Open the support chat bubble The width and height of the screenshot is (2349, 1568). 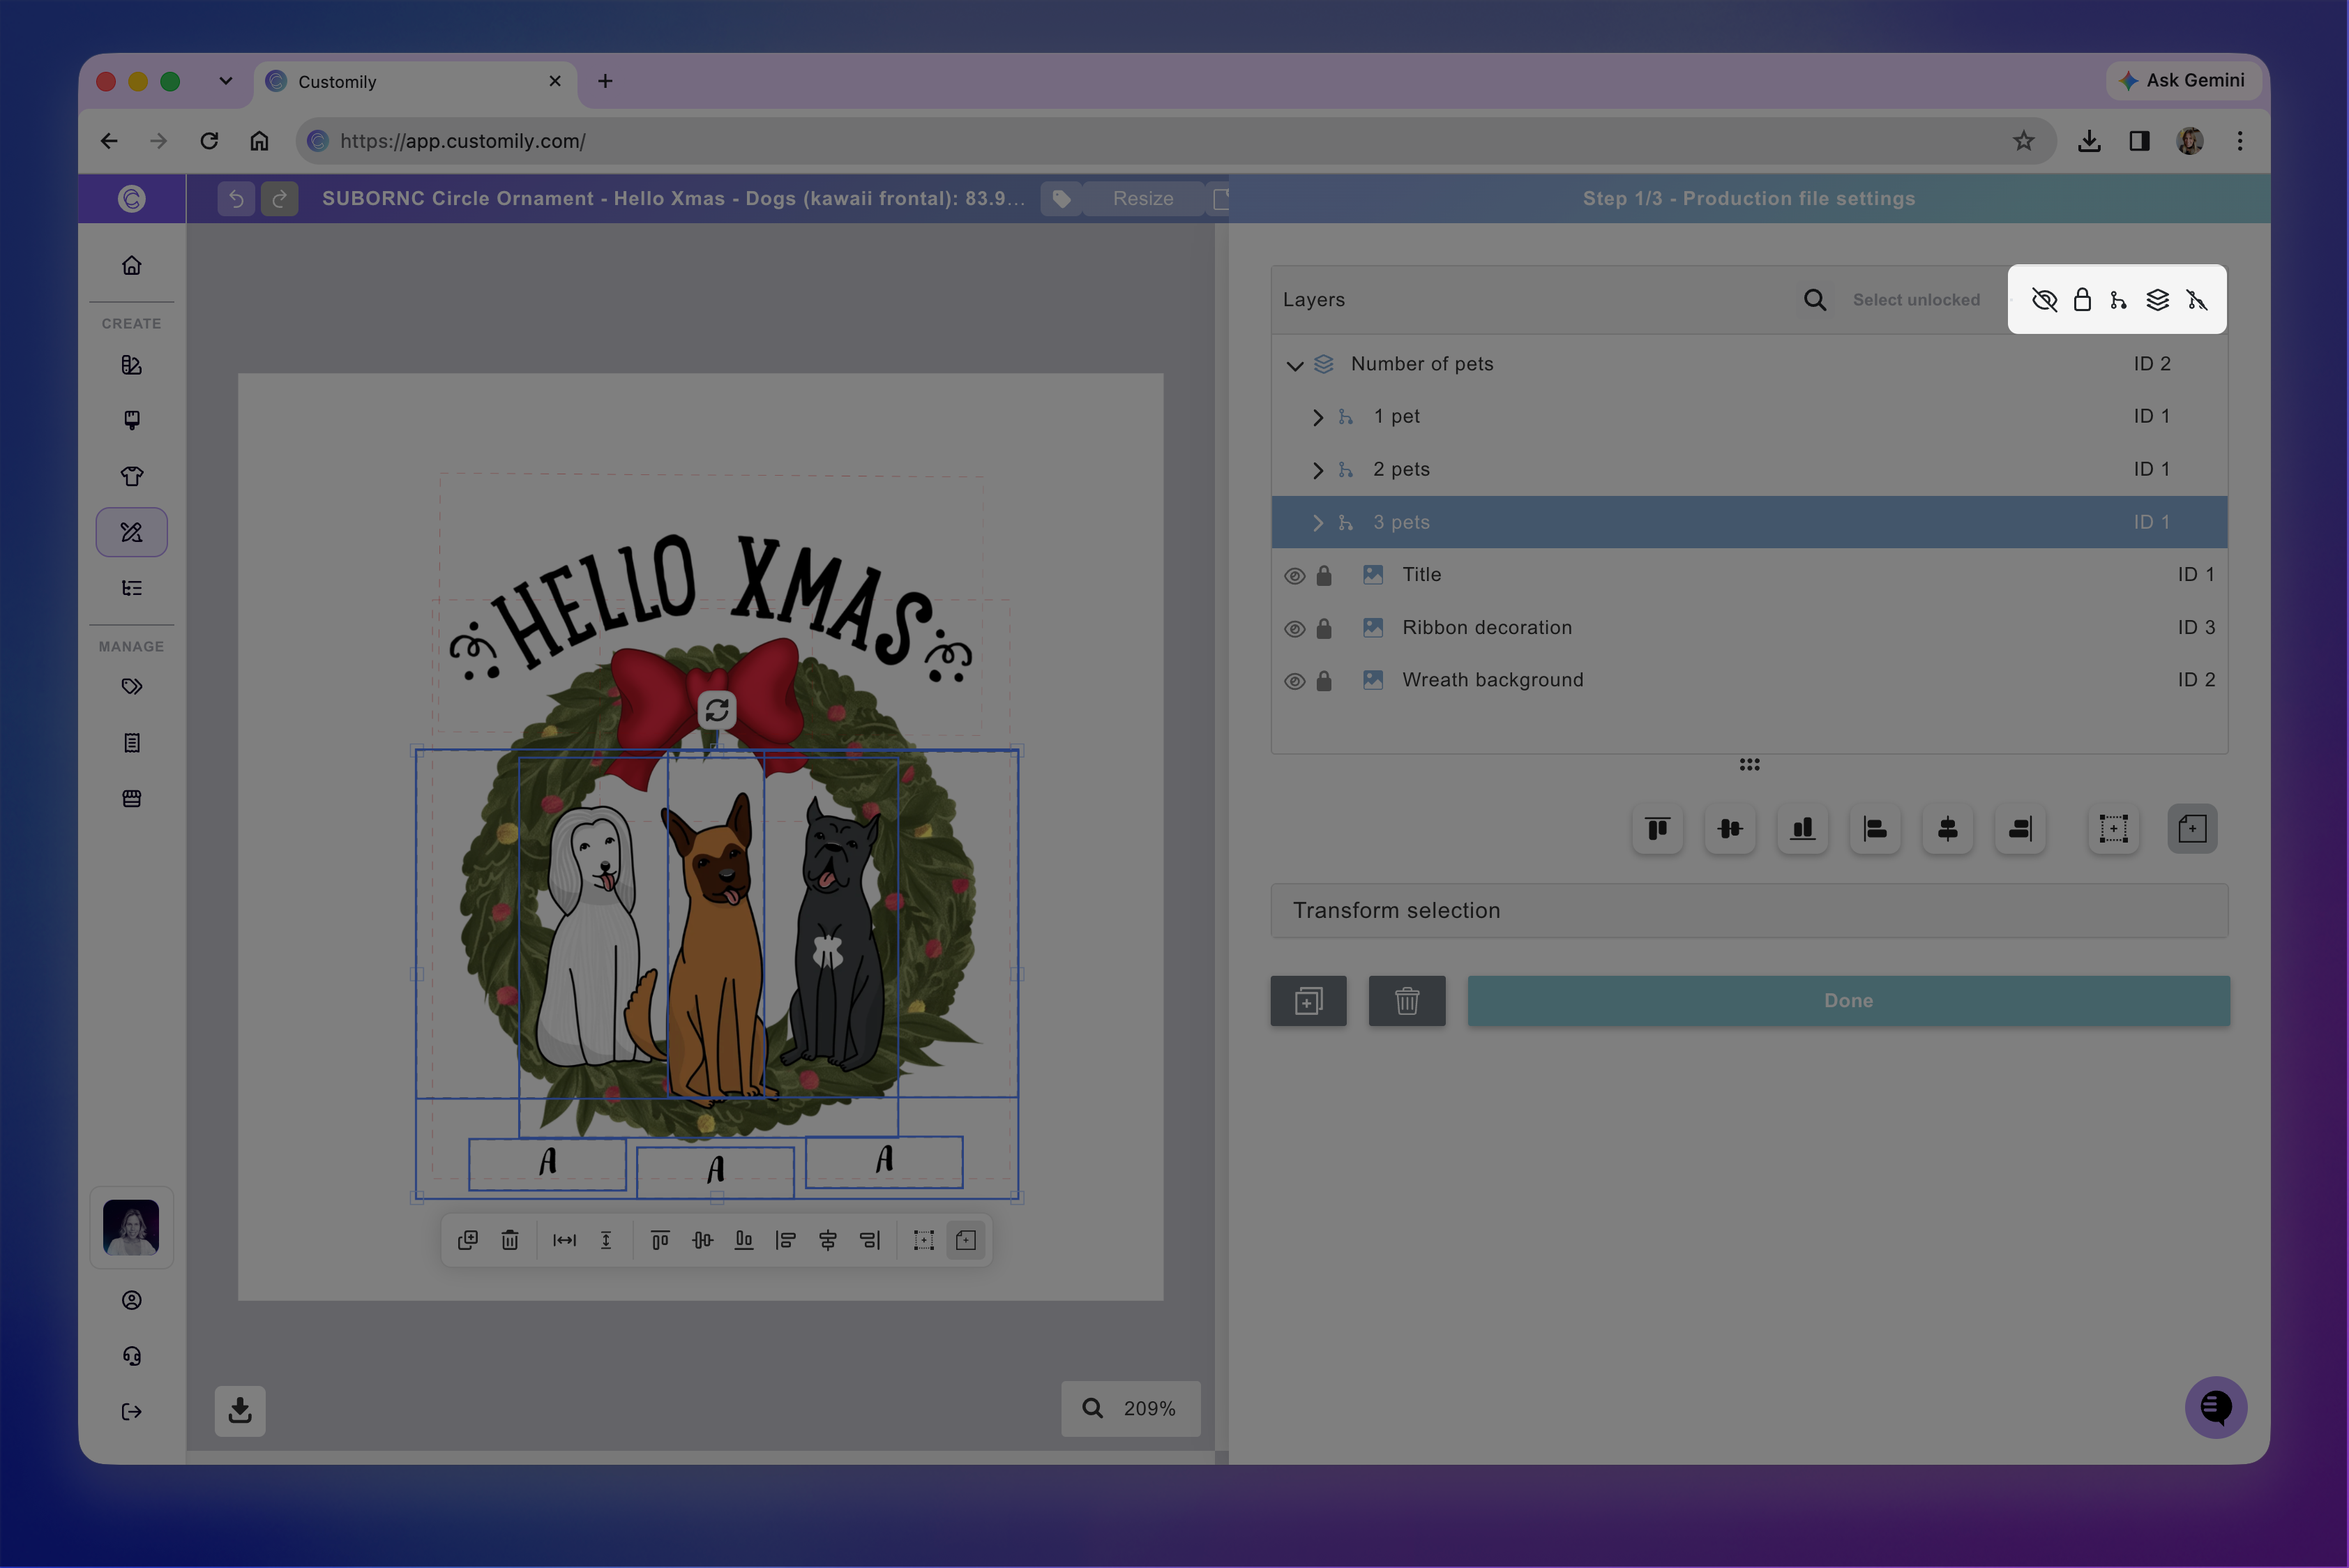click(2215, 1407)
